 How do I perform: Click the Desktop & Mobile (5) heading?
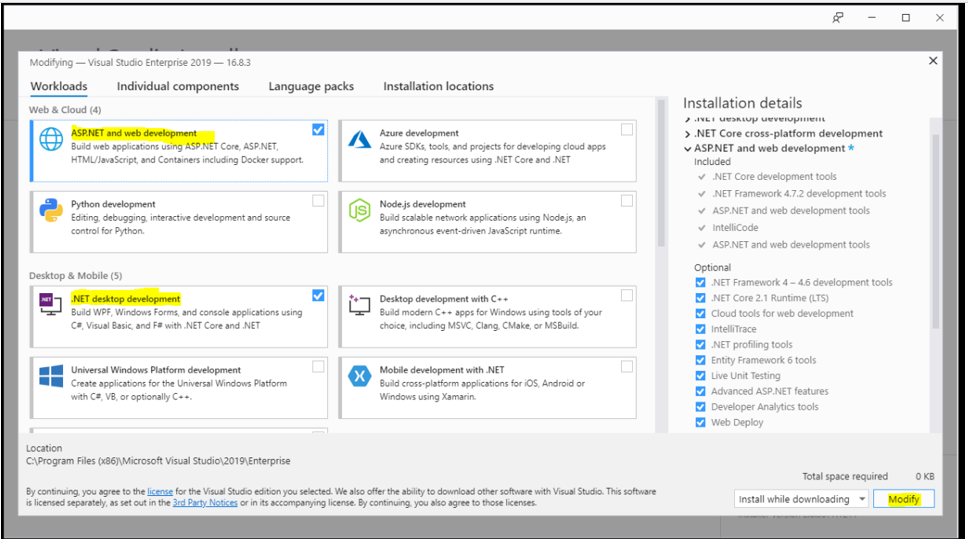[x=75, y=275]
